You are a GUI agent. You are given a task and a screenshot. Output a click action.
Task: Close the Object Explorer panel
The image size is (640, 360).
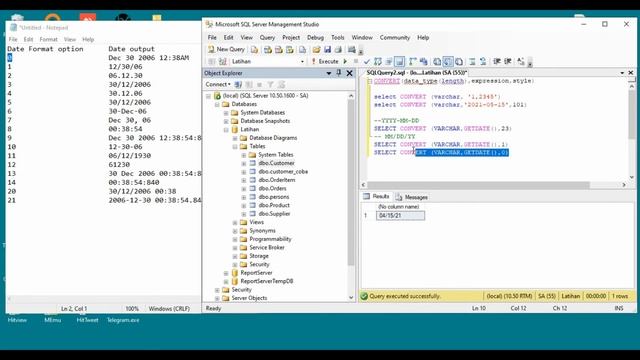349,73
